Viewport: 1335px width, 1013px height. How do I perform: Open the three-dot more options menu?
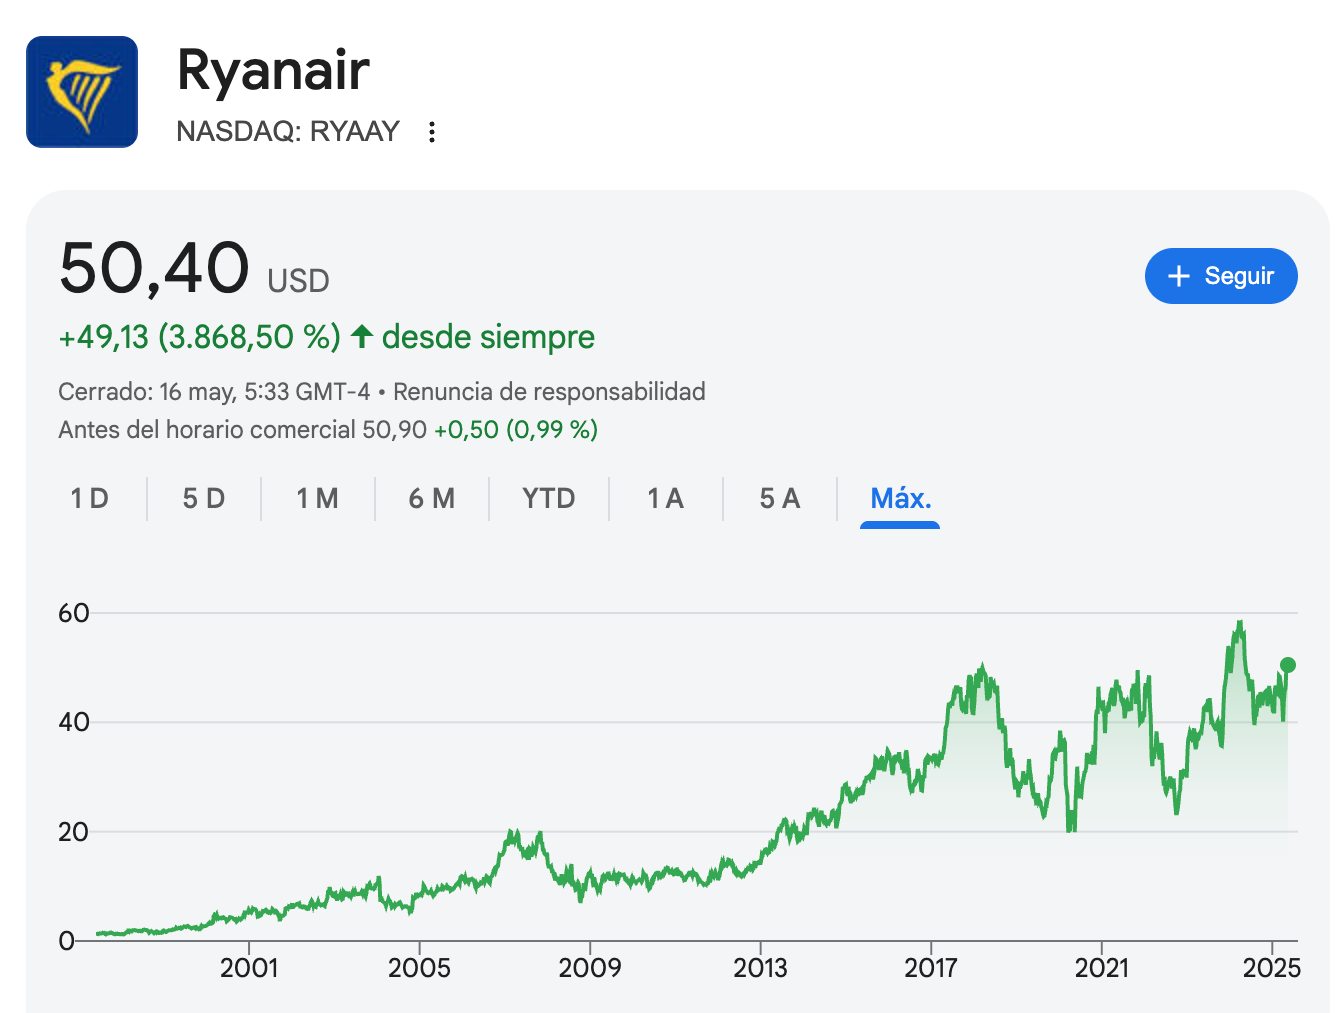432,132
